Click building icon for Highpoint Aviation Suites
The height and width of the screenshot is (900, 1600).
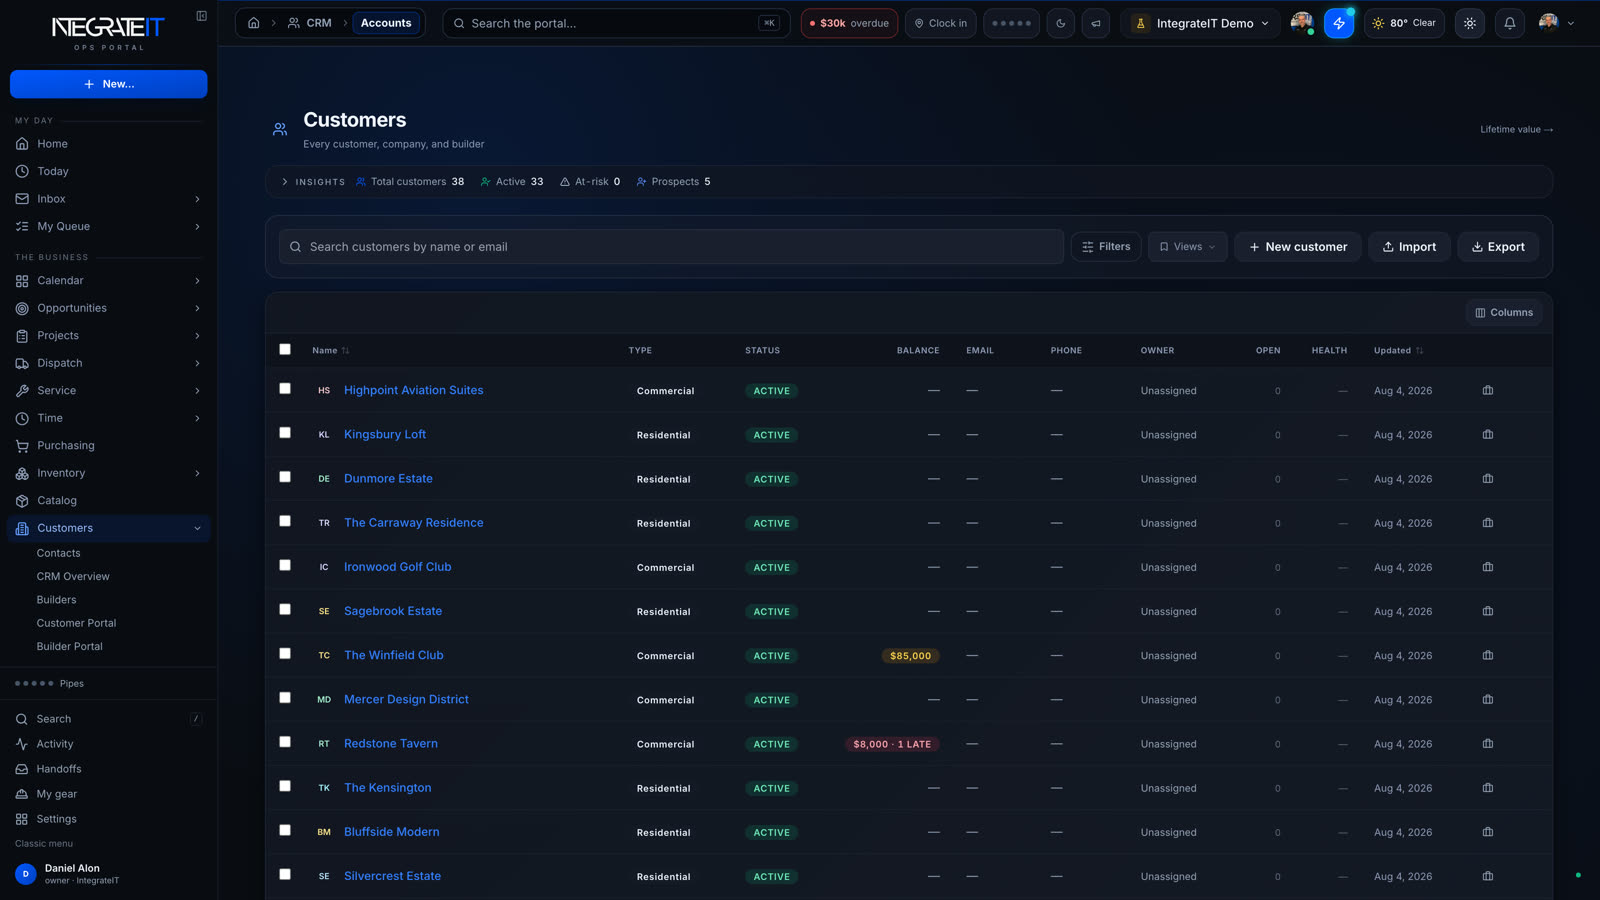1488,390
